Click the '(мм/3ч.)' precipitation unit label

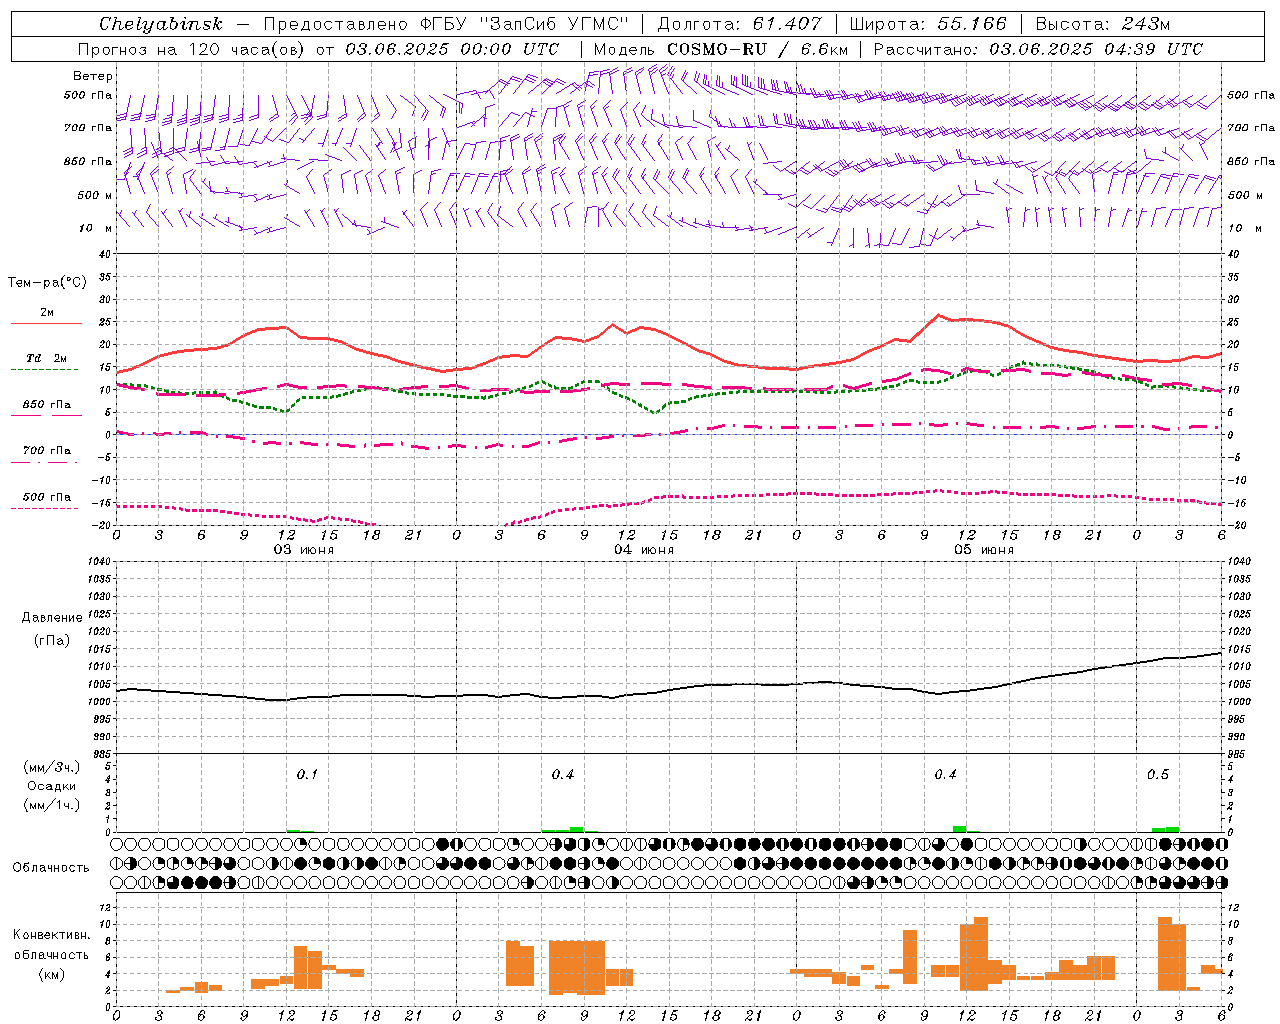[52, 767]
